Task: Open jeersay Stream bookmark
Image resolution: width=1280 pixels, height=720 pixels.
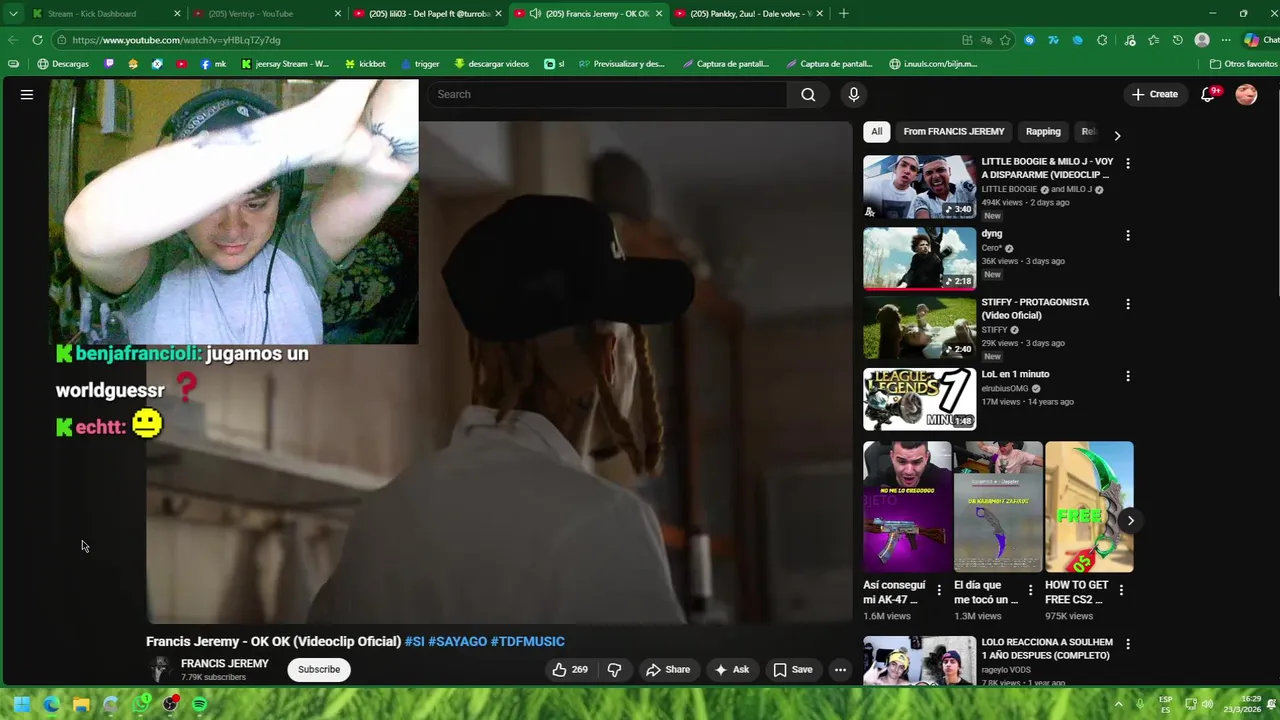Action: click(284, 64)
